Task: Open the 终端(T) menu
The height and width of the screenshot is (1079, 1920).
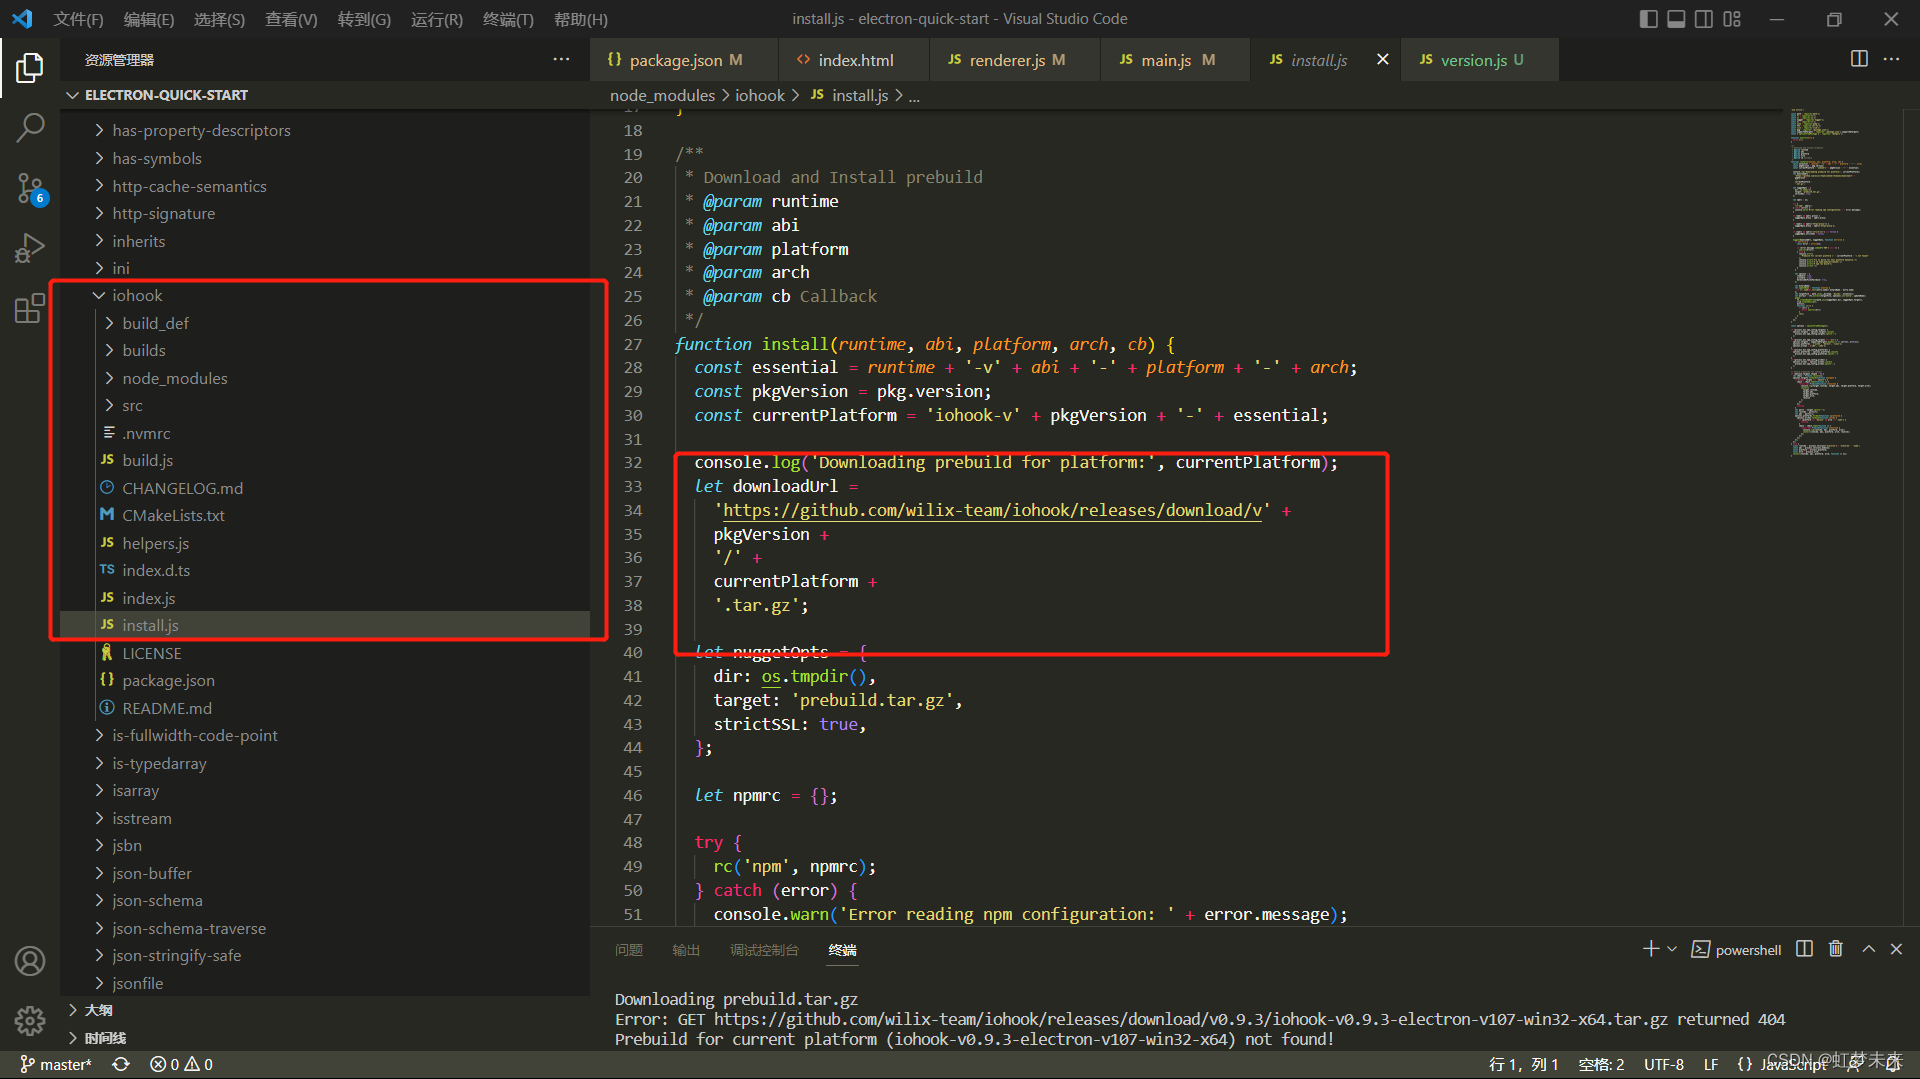Action: coord(508,19)
